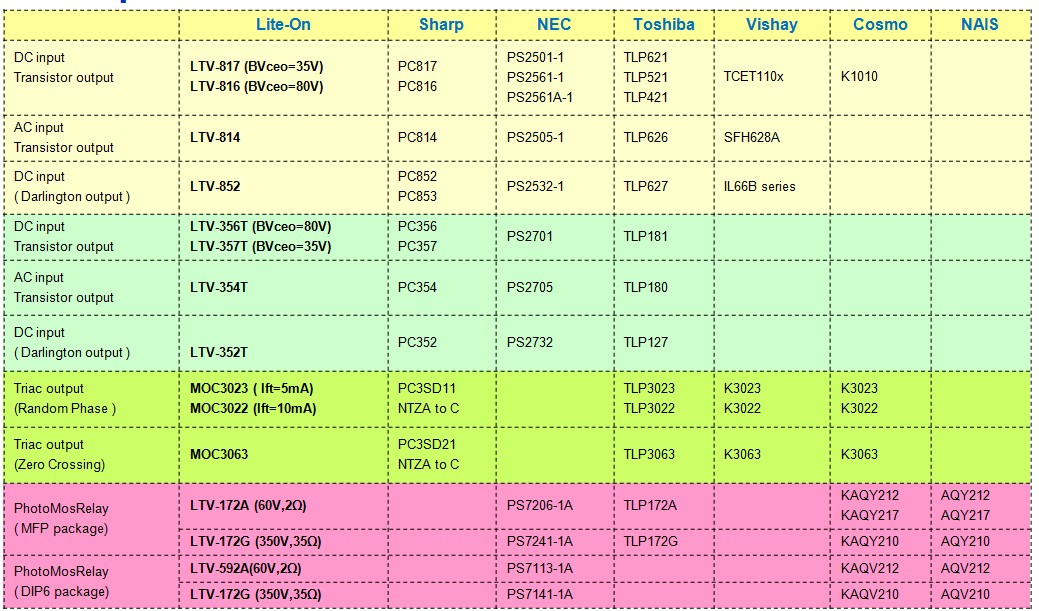Click Sharp PC853
Viewport: 1039px width, 611px height.
(x=417, y=196)
